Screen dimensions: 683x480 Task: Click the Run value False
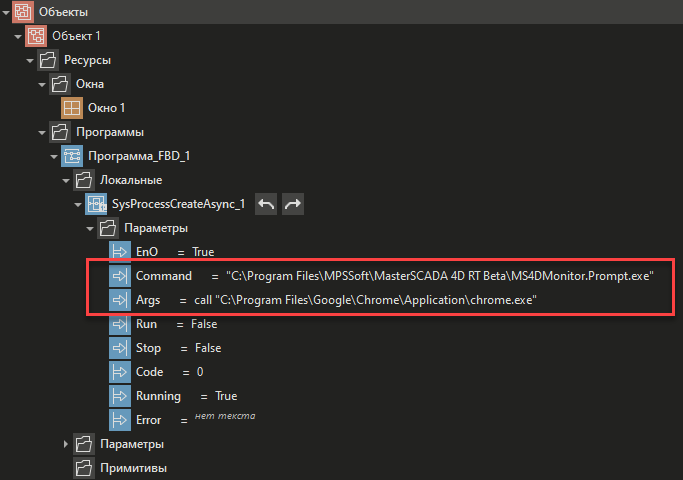click(204, 324)
